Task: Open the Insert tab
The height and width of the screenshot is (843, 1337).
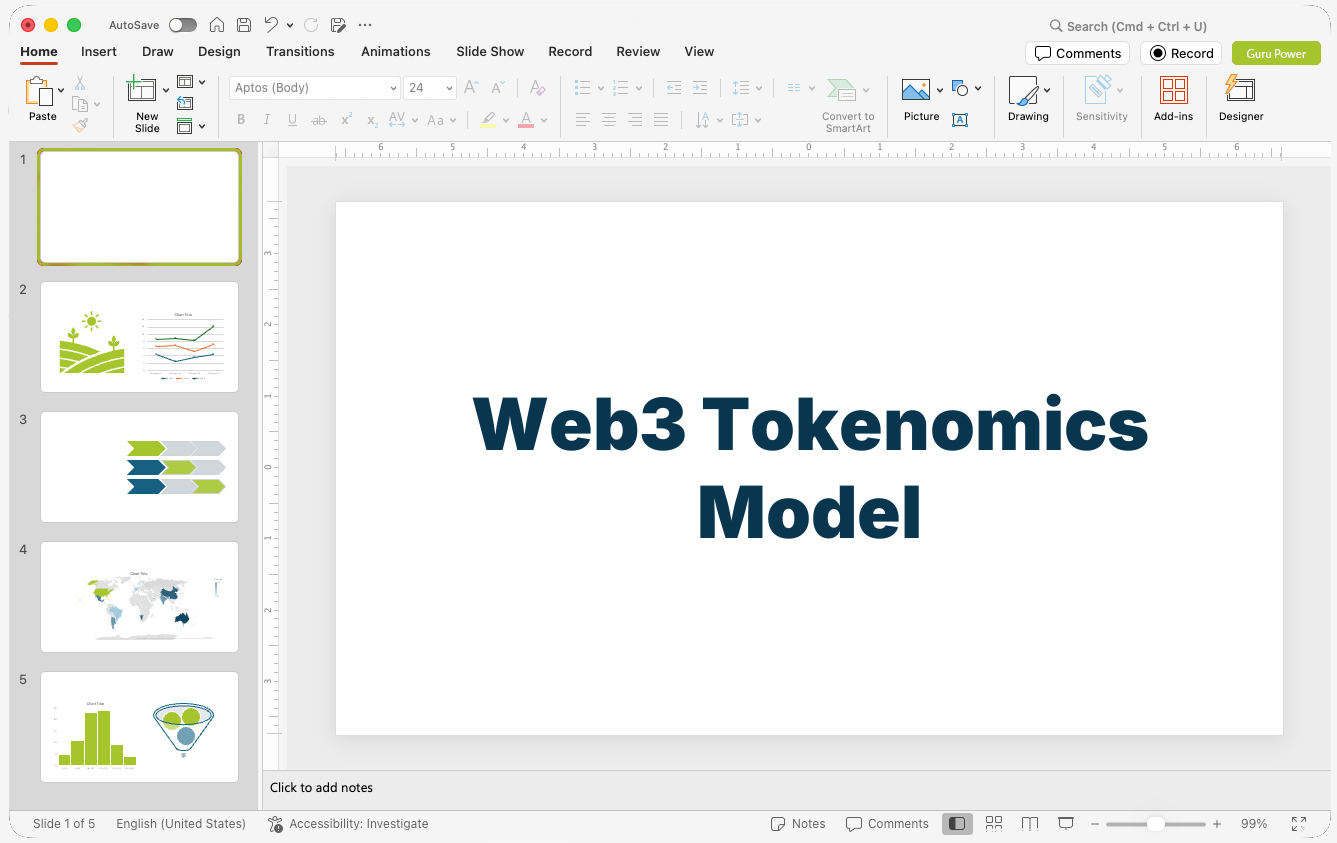Action: pyautogui.click(x=99, y=52)
